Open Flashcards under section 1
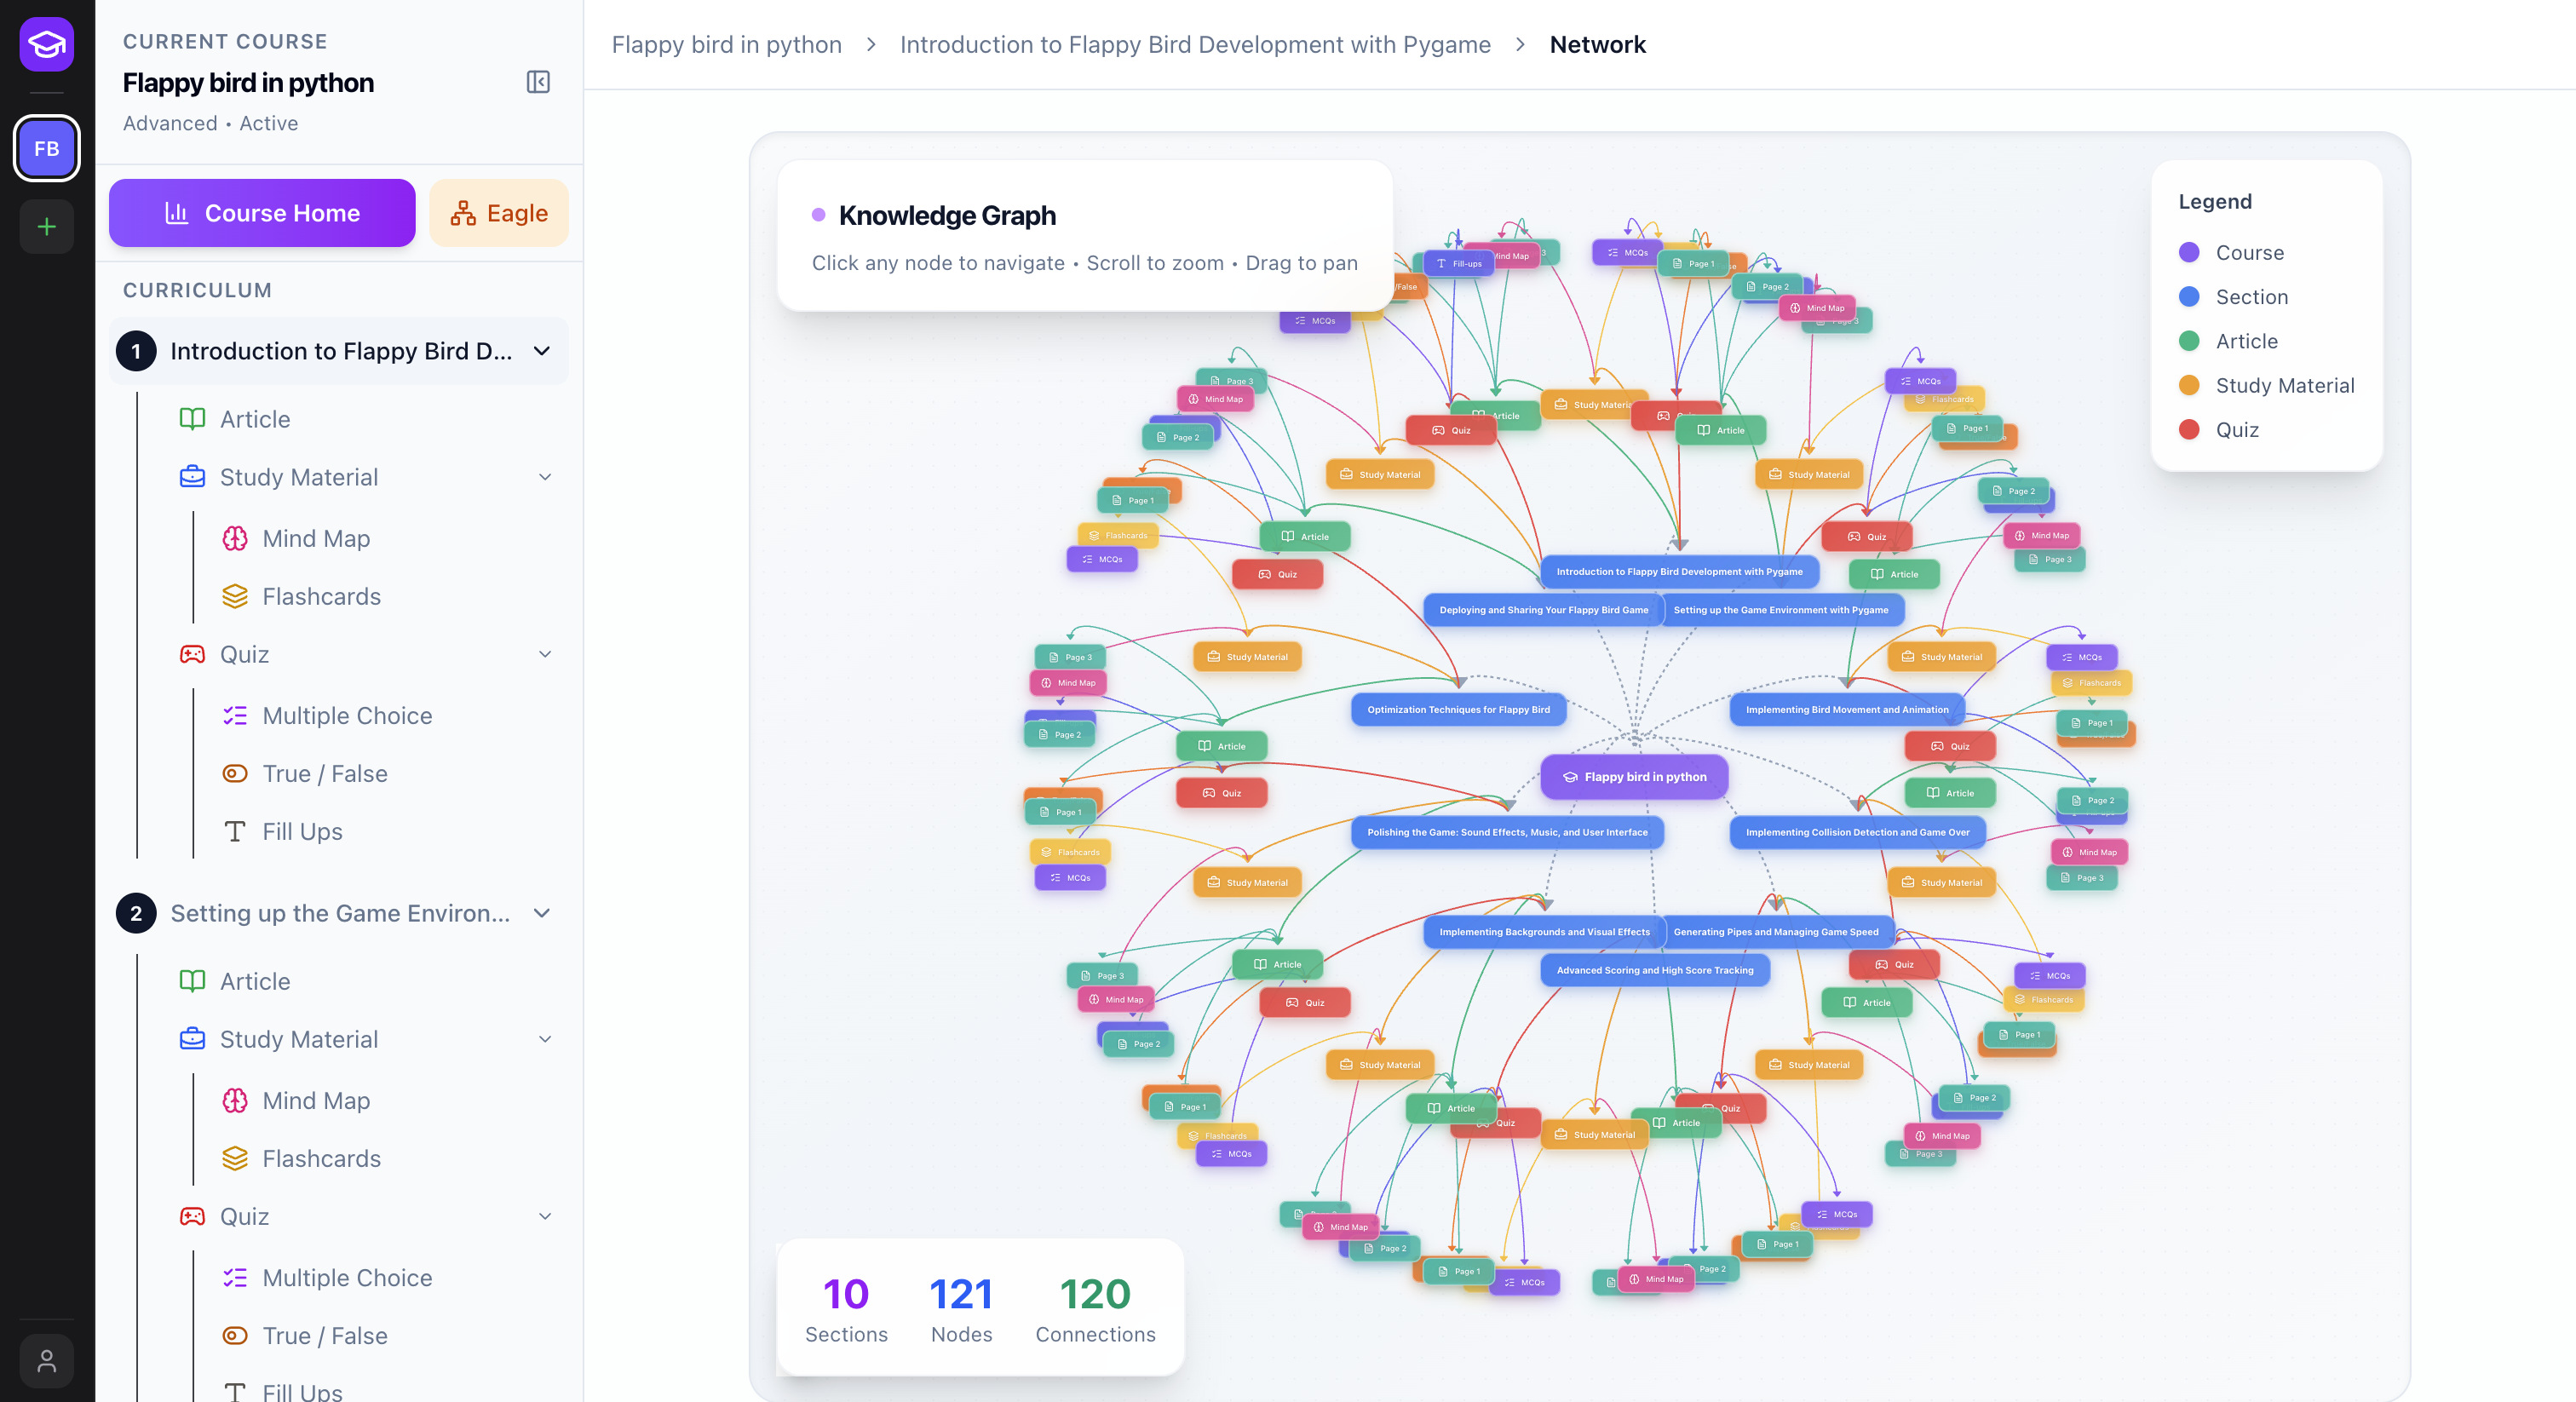Screen dimensions: 2576x1402 (x=320, y=597)
